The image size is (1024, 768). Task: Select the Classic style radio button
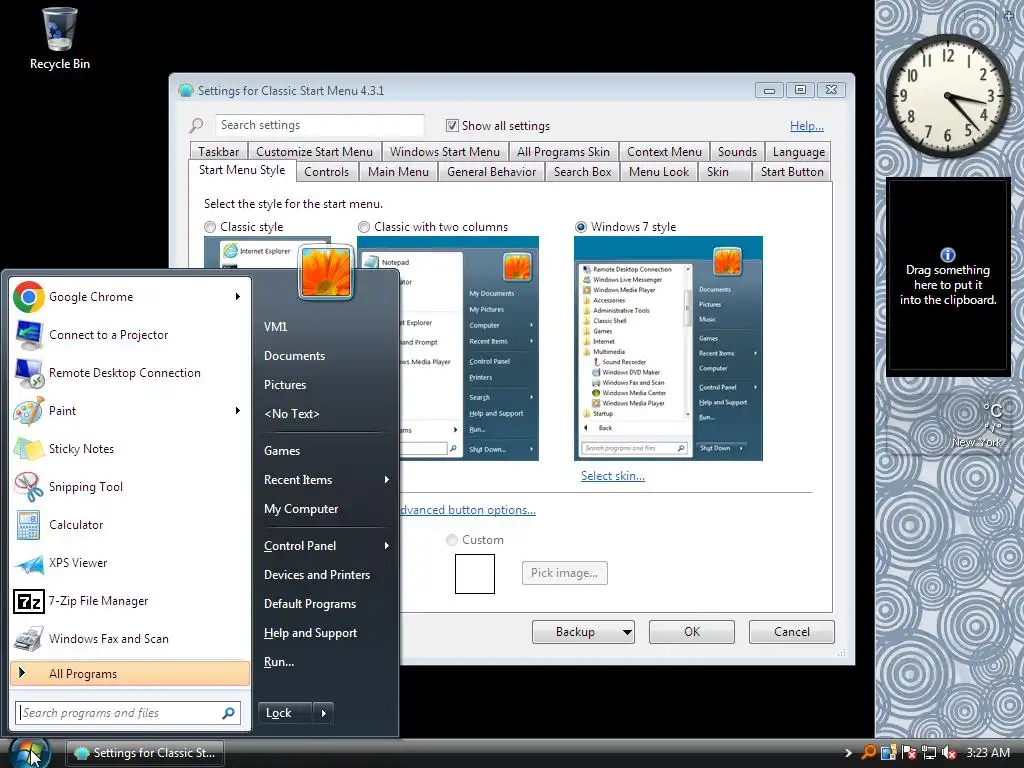coord(210,227)
